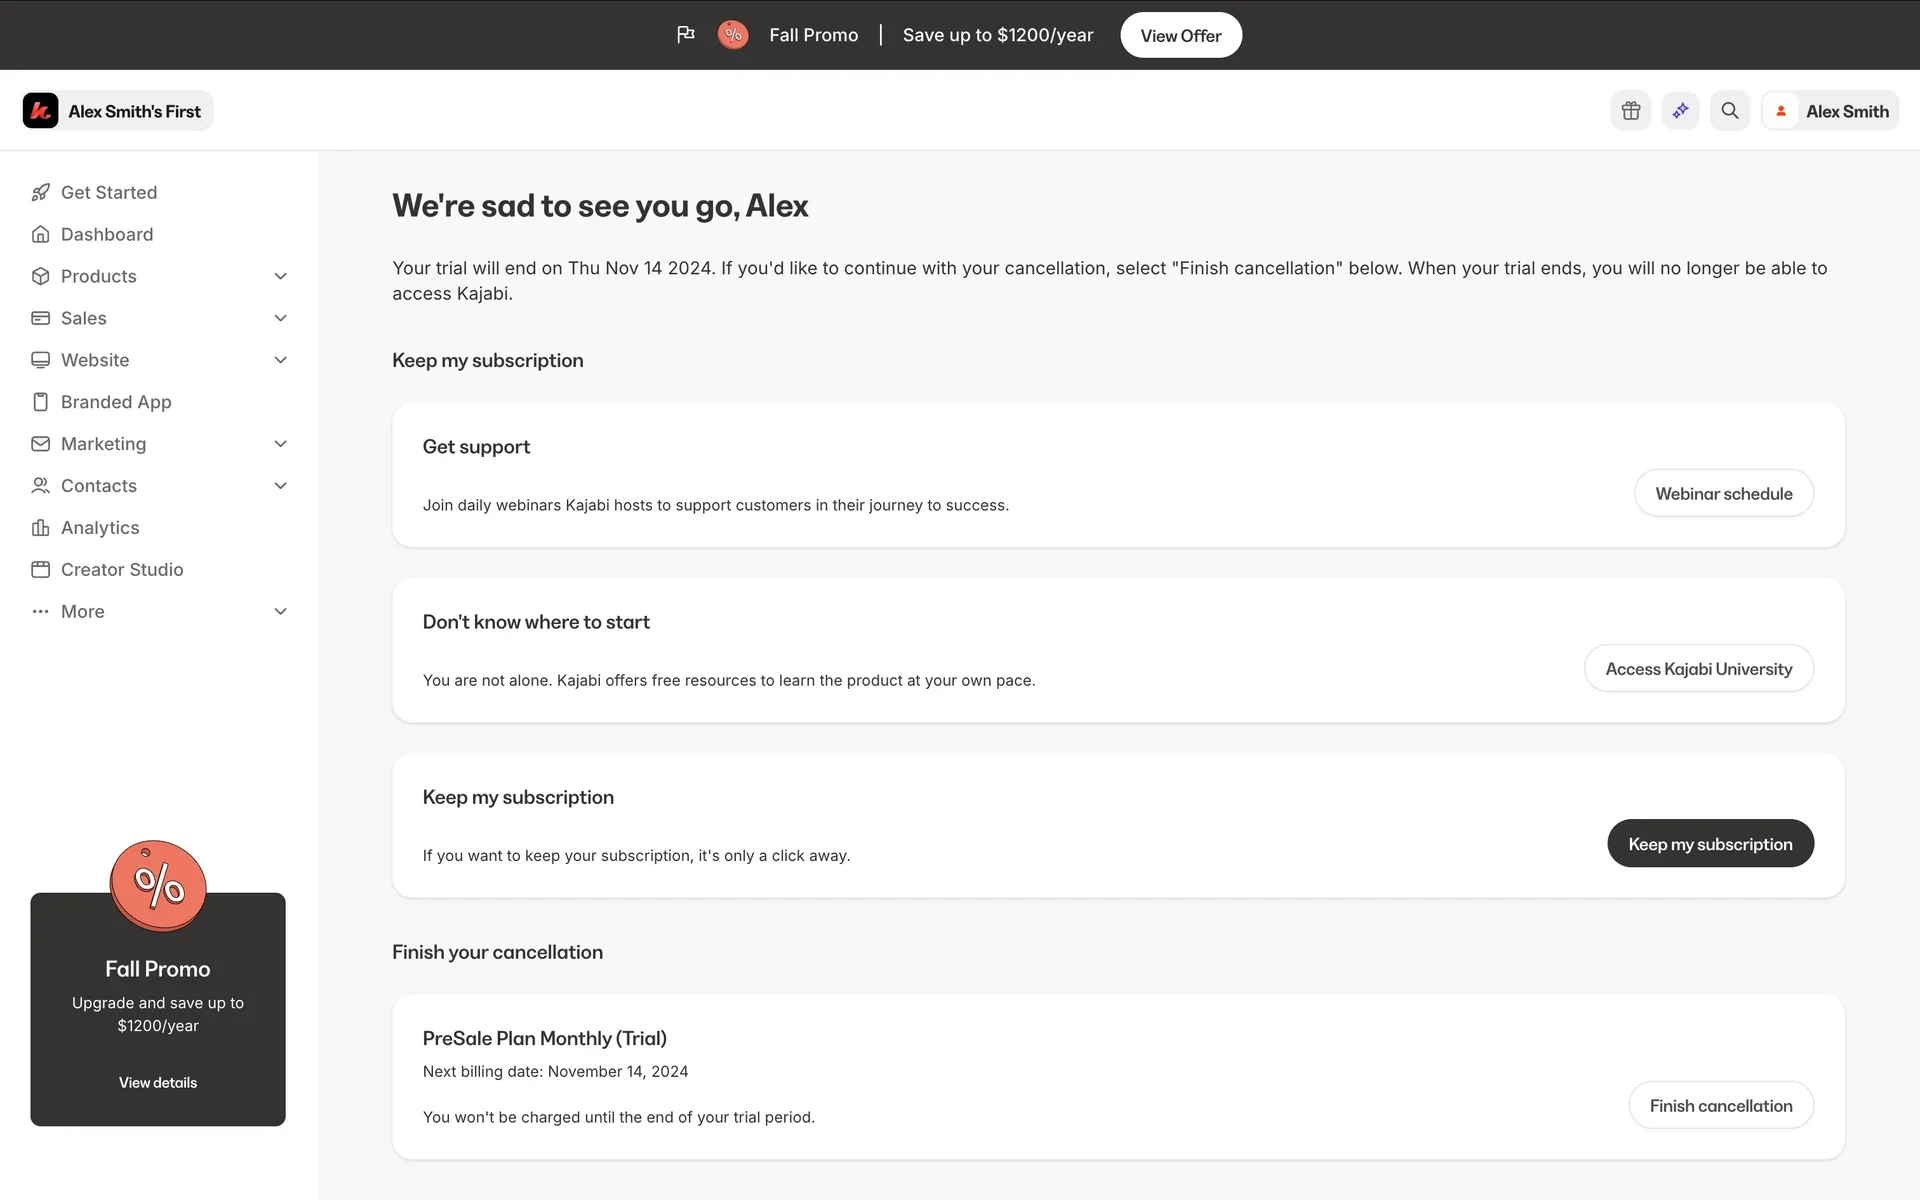Click the gift icon in header
1920x1200 pixels.
pos(1631,111)
